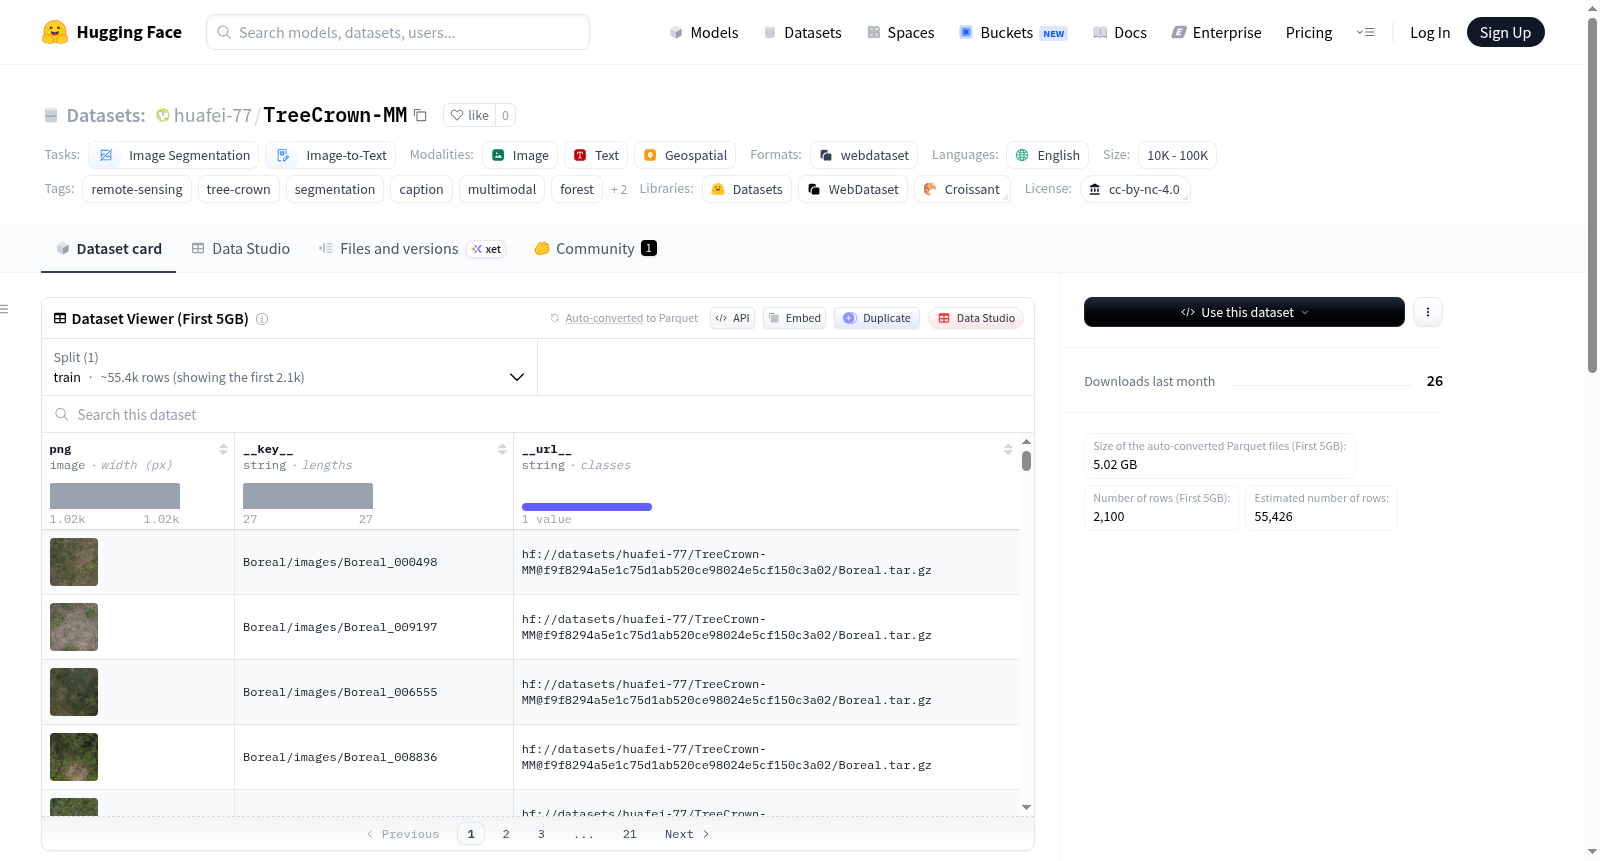Open the three-dot options menu
Viewport: 1600px width, 861px height.
coord(1428,312)
